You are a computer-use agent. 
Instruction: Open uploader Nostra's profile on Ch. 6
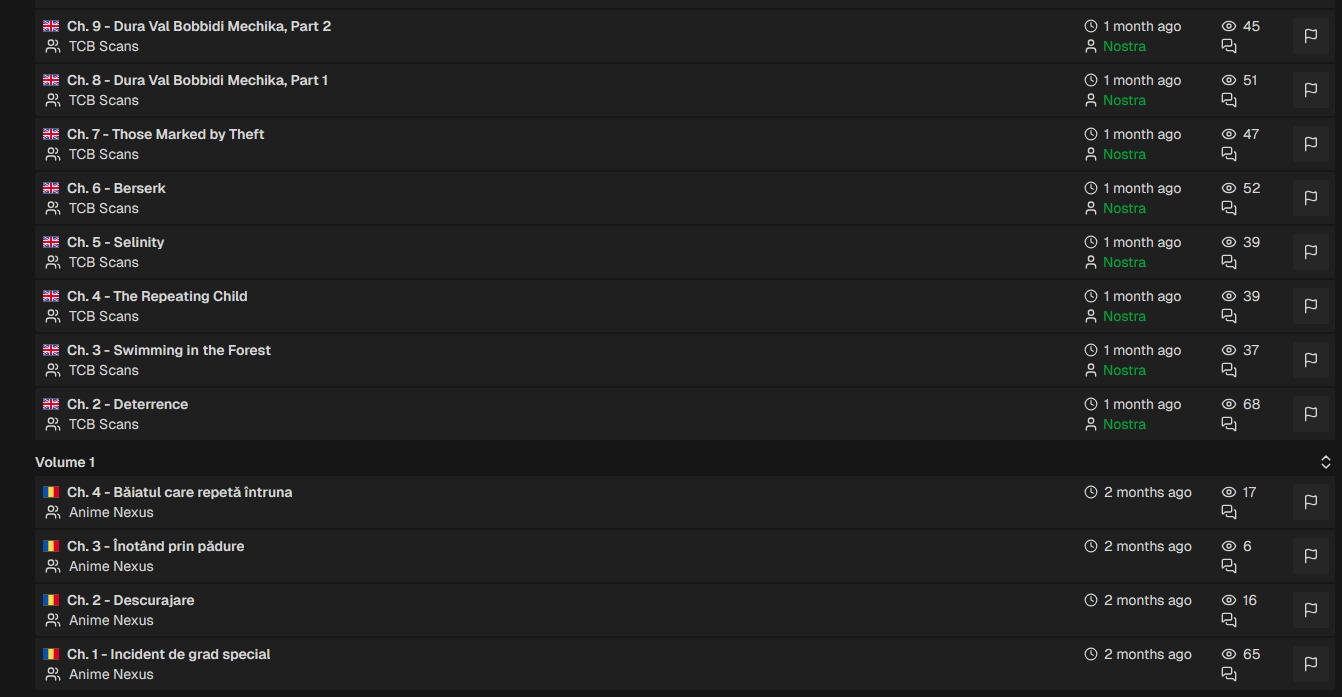pyautogui.click(x=1124, y=208)
